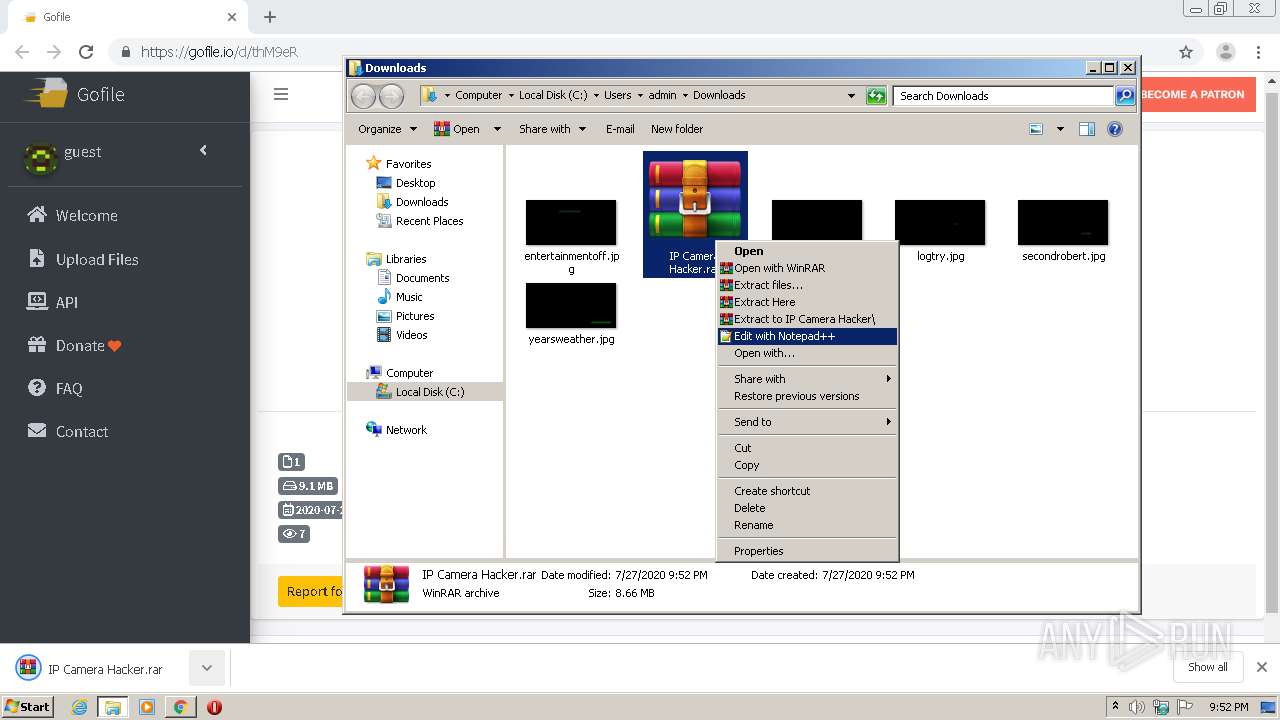Screen dimensions: 1280x720
Task: Choose Open with WinRAR menu entry
Action: click(807, 268)
